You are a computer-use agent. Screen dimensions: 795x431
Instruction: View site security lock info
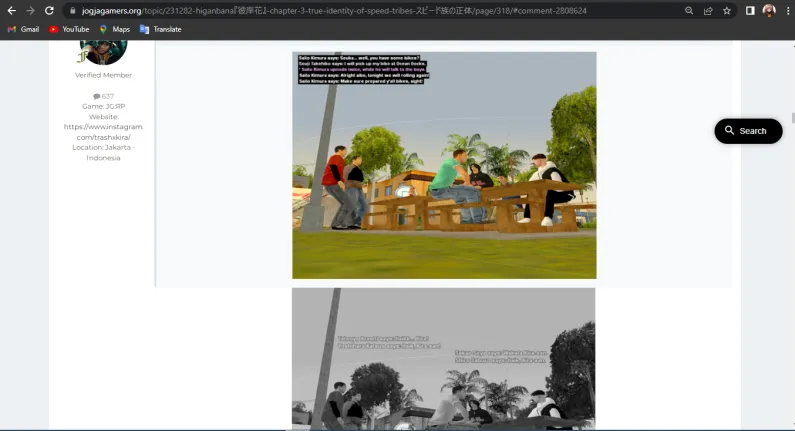73,11
